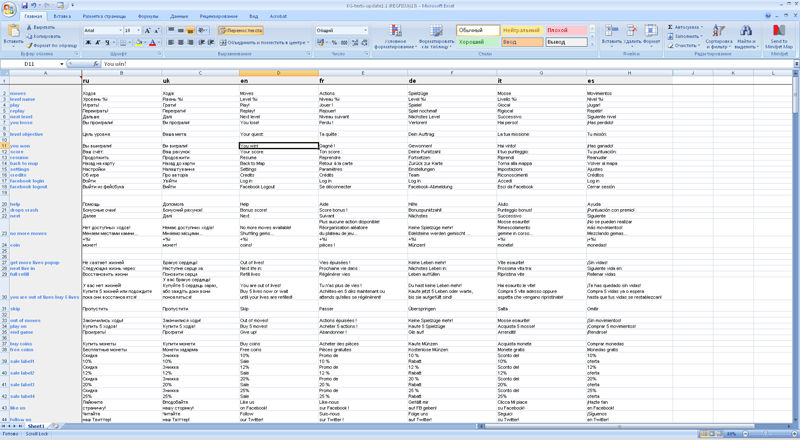The width and height of the screenshot is (800, 440).
Task: Open number format Общий dropdown
Action: (x=365, y=31)
